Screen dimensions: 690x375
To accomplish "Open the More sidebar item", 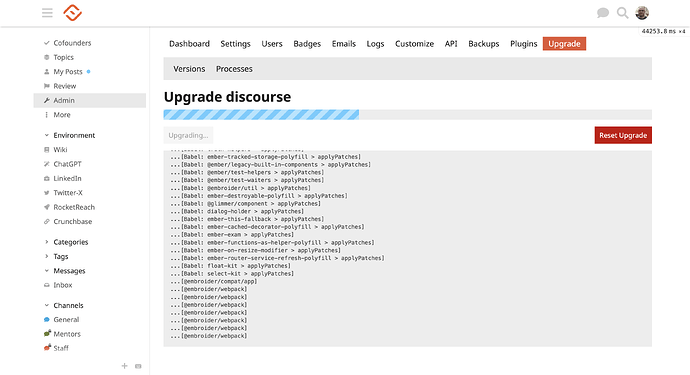I will 62,115.
